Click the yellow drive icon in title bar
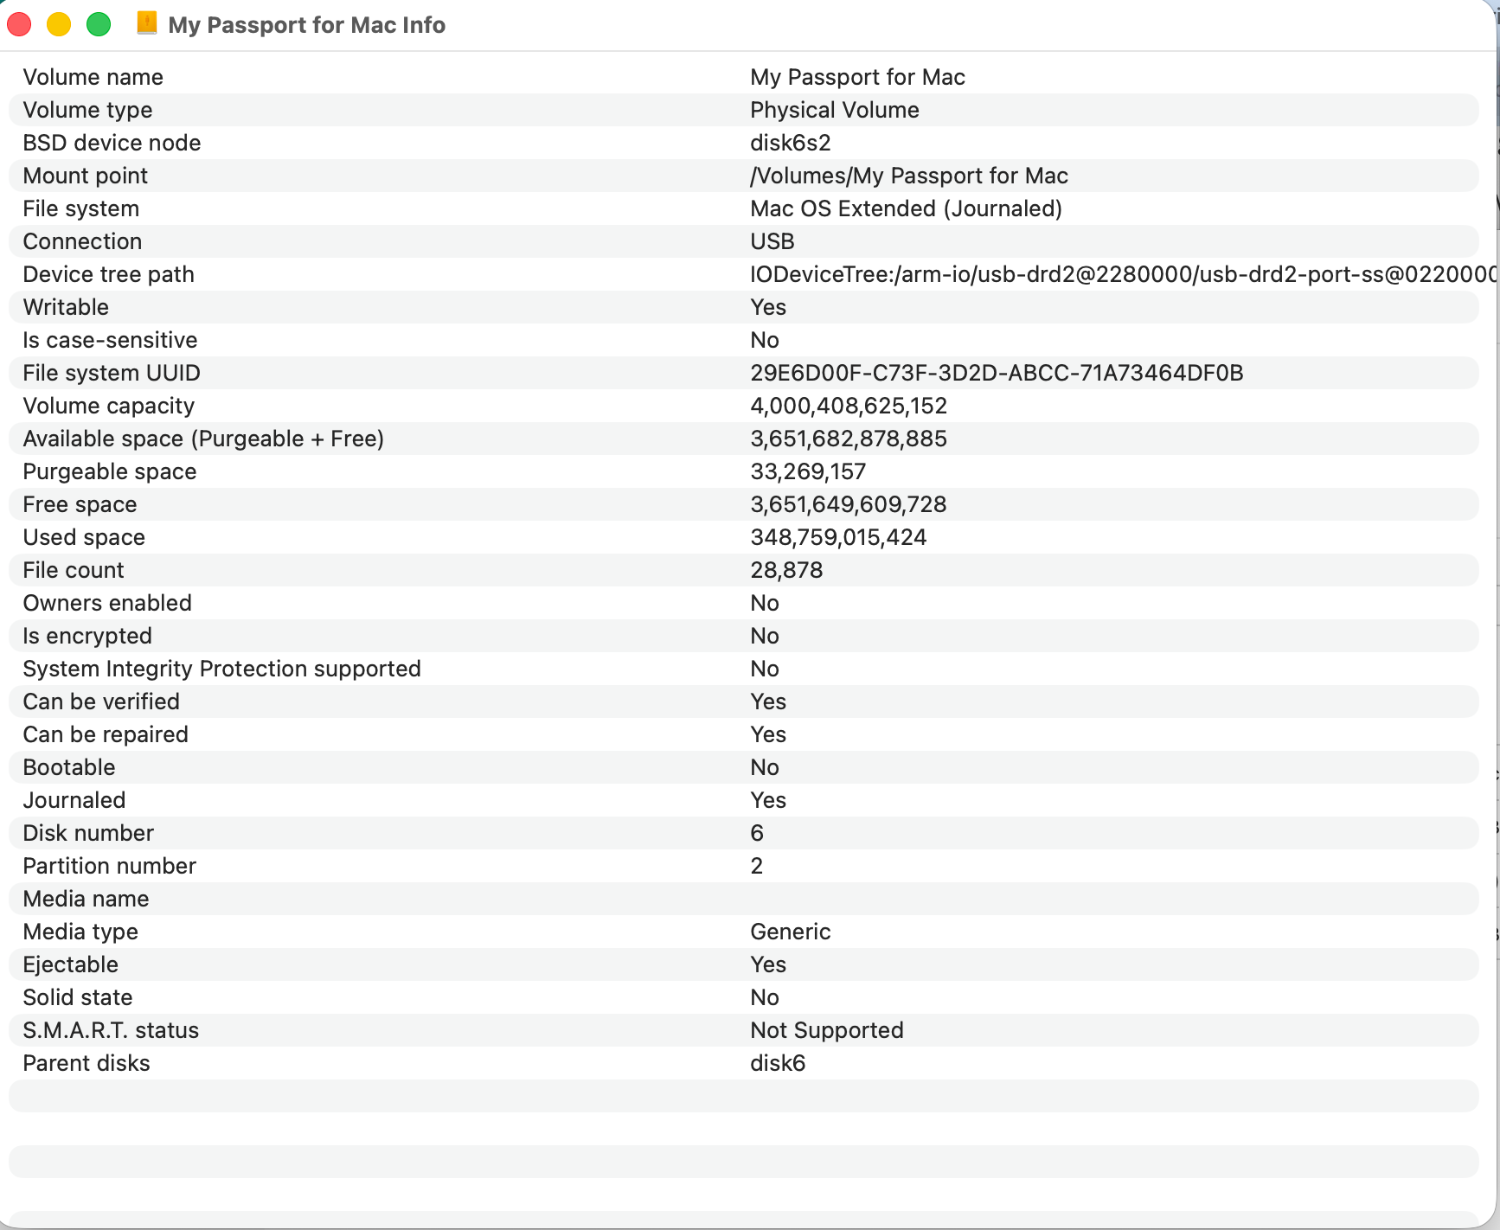The image size is (1500, 1230). [x=147, y=24]
